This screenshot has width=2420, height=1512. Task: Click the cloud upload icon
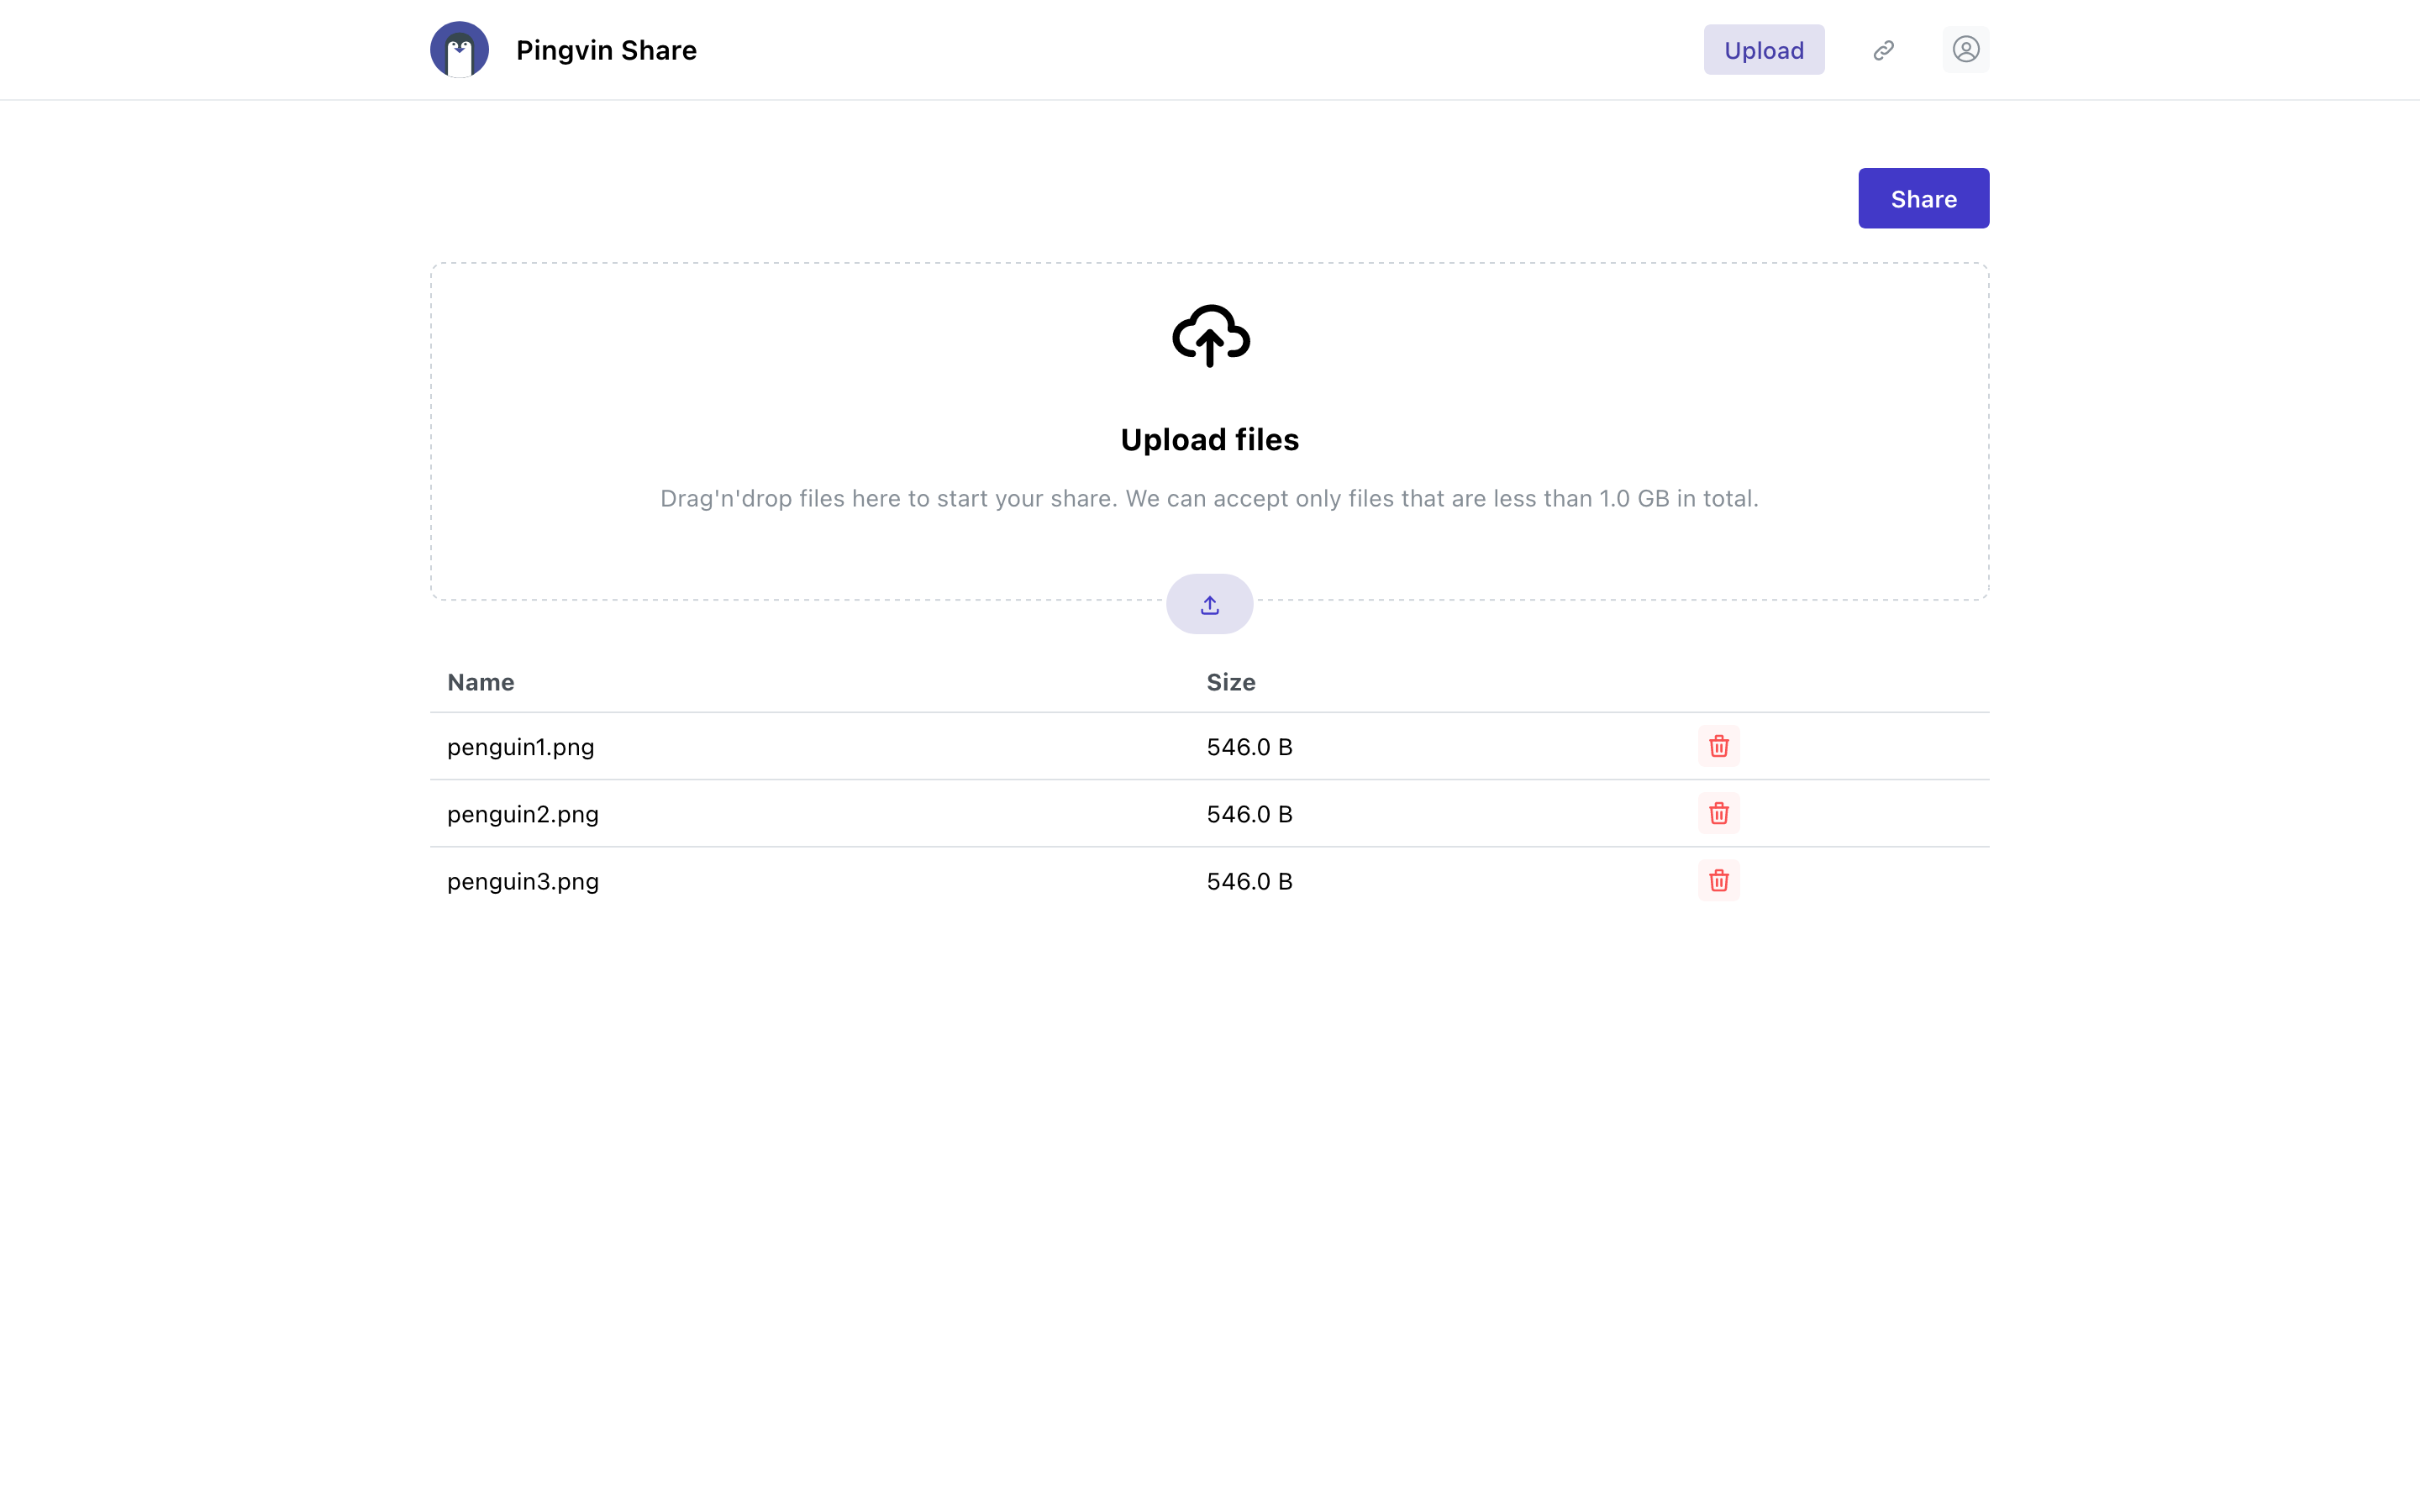tap(1210, 336)
